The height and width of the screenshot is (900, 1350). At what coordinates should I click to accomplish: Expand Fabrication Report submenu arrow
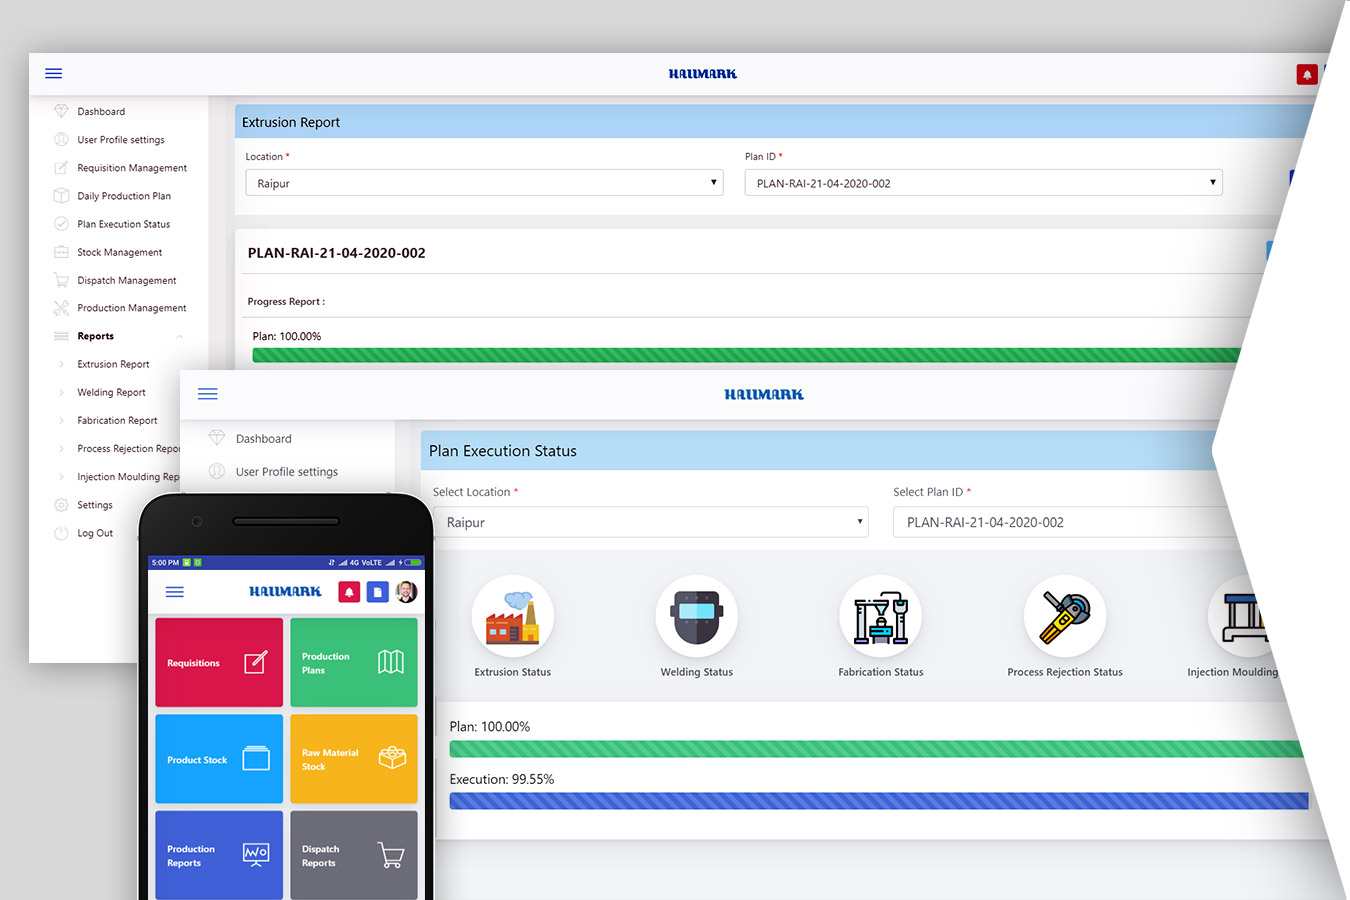[61, 420]
